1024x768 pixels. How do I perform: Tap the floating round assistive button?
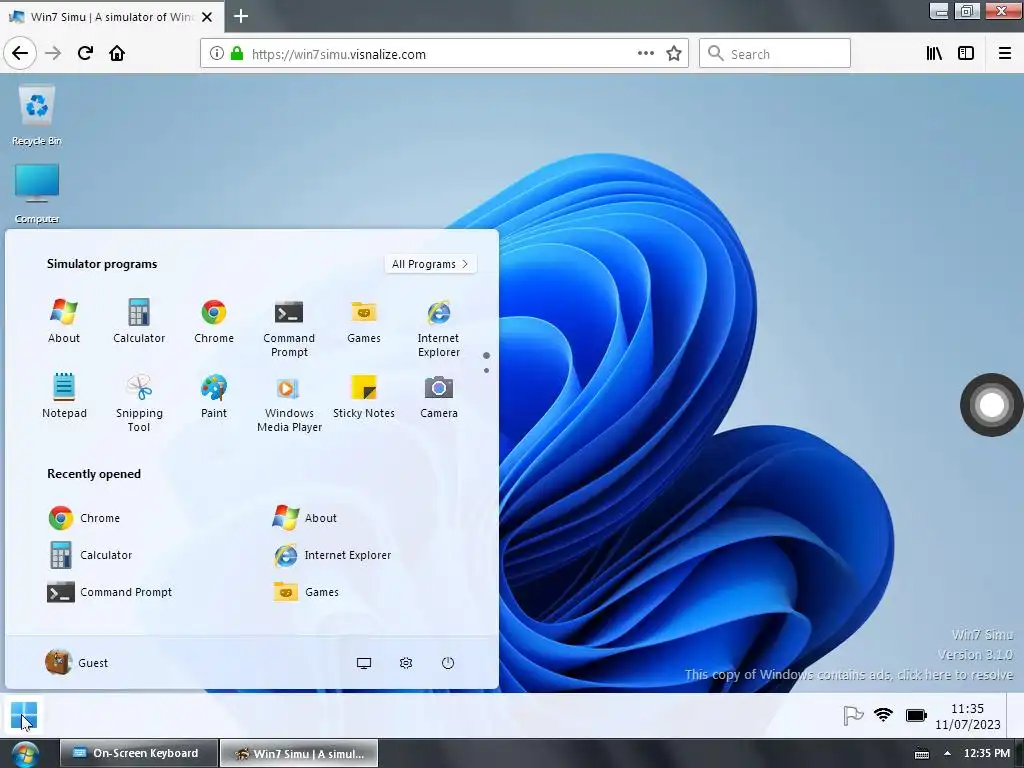point(991,405)
